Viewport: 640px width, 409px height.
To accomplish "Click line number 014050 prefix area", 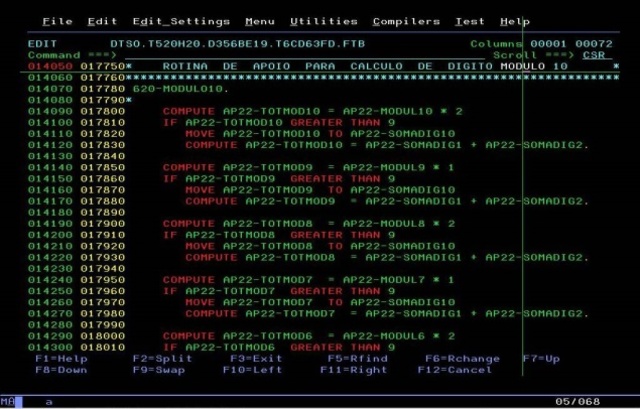I will (x=50, y=66).
